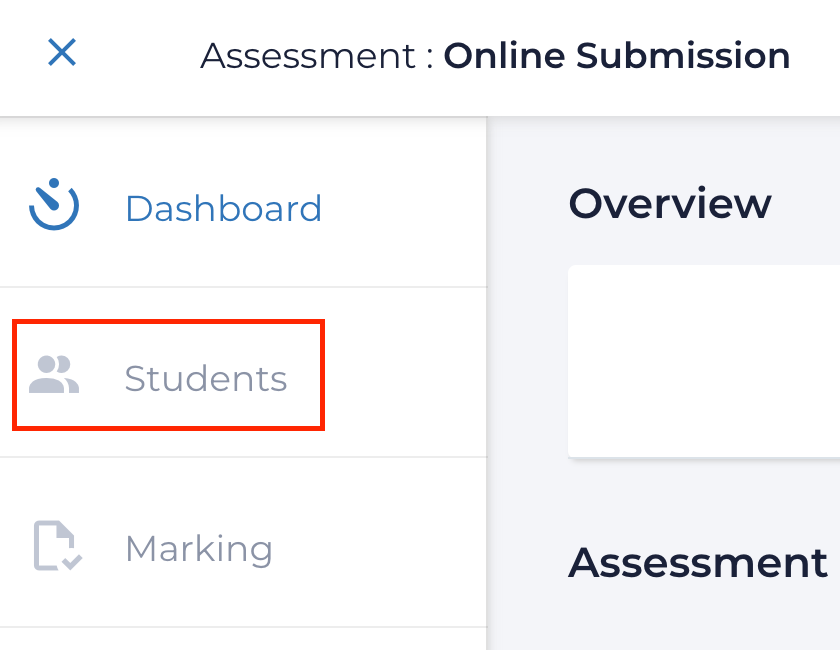
Task: Click the Students people icon
Action: click(x=54, y=376)
